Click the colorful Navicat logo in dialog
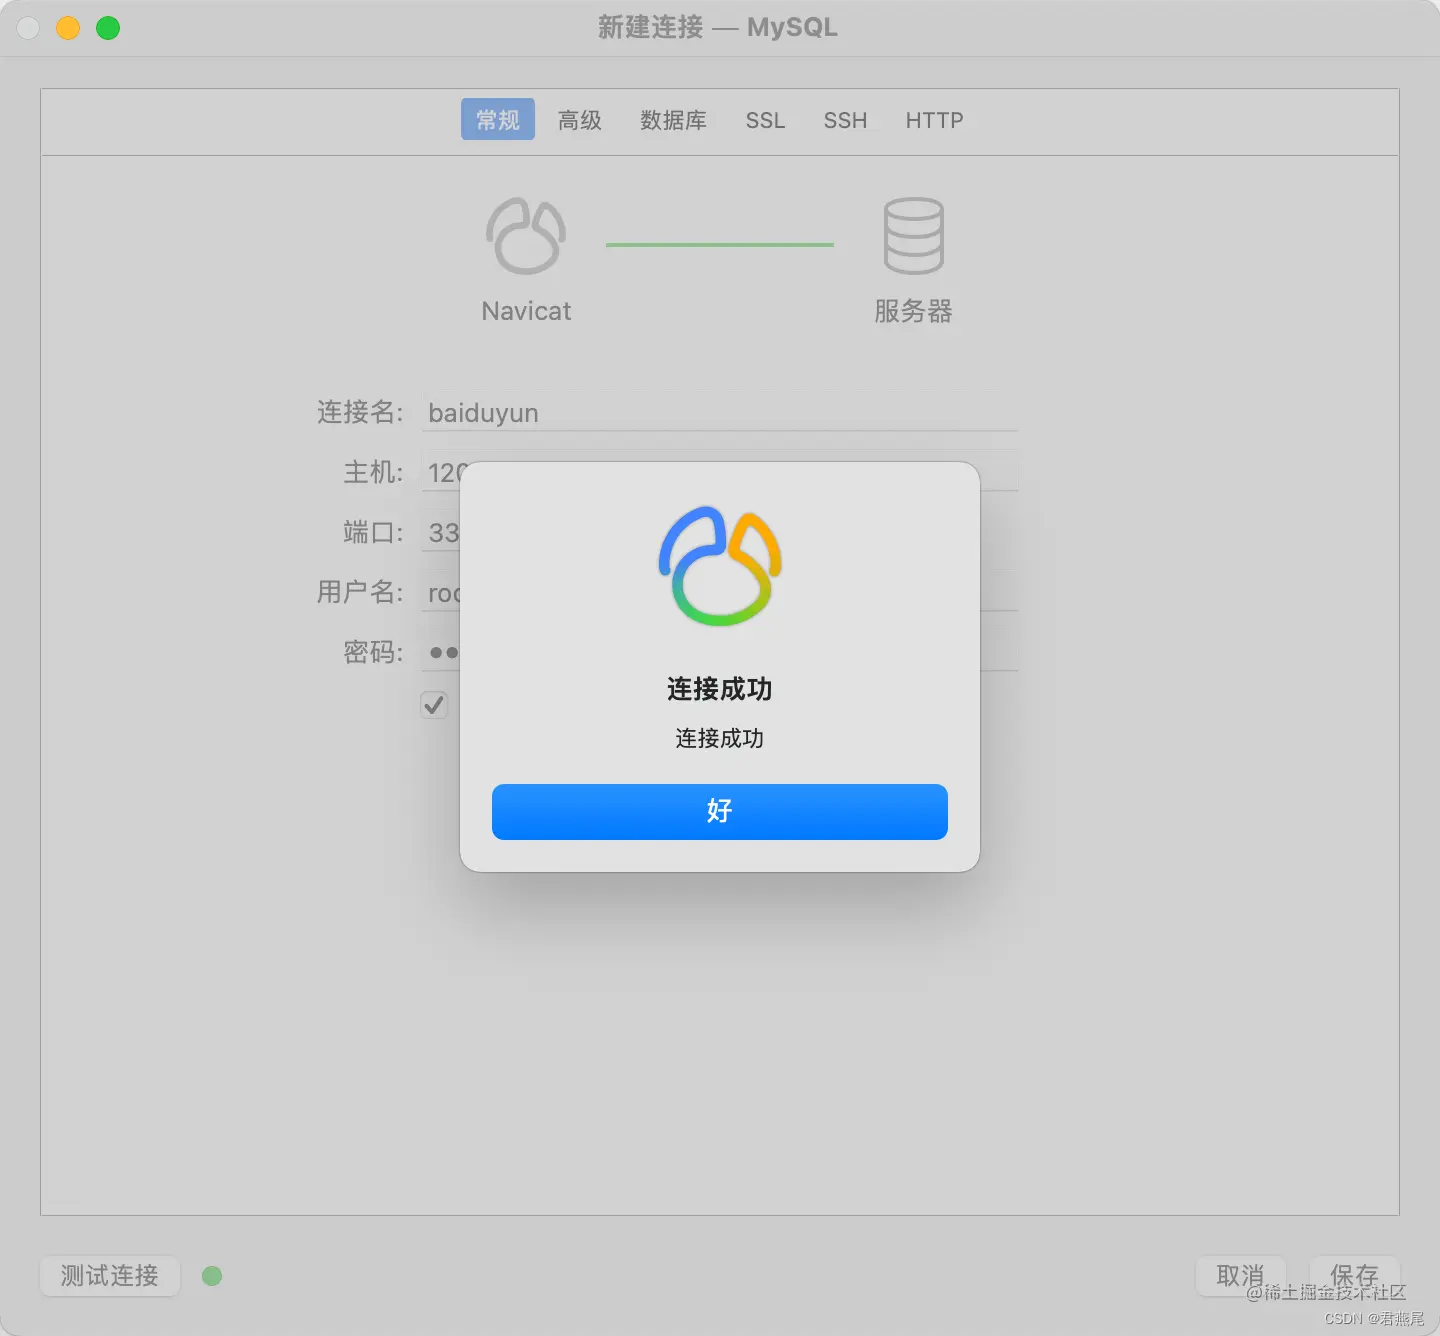 pyautogui.click(x=719, y=566)
